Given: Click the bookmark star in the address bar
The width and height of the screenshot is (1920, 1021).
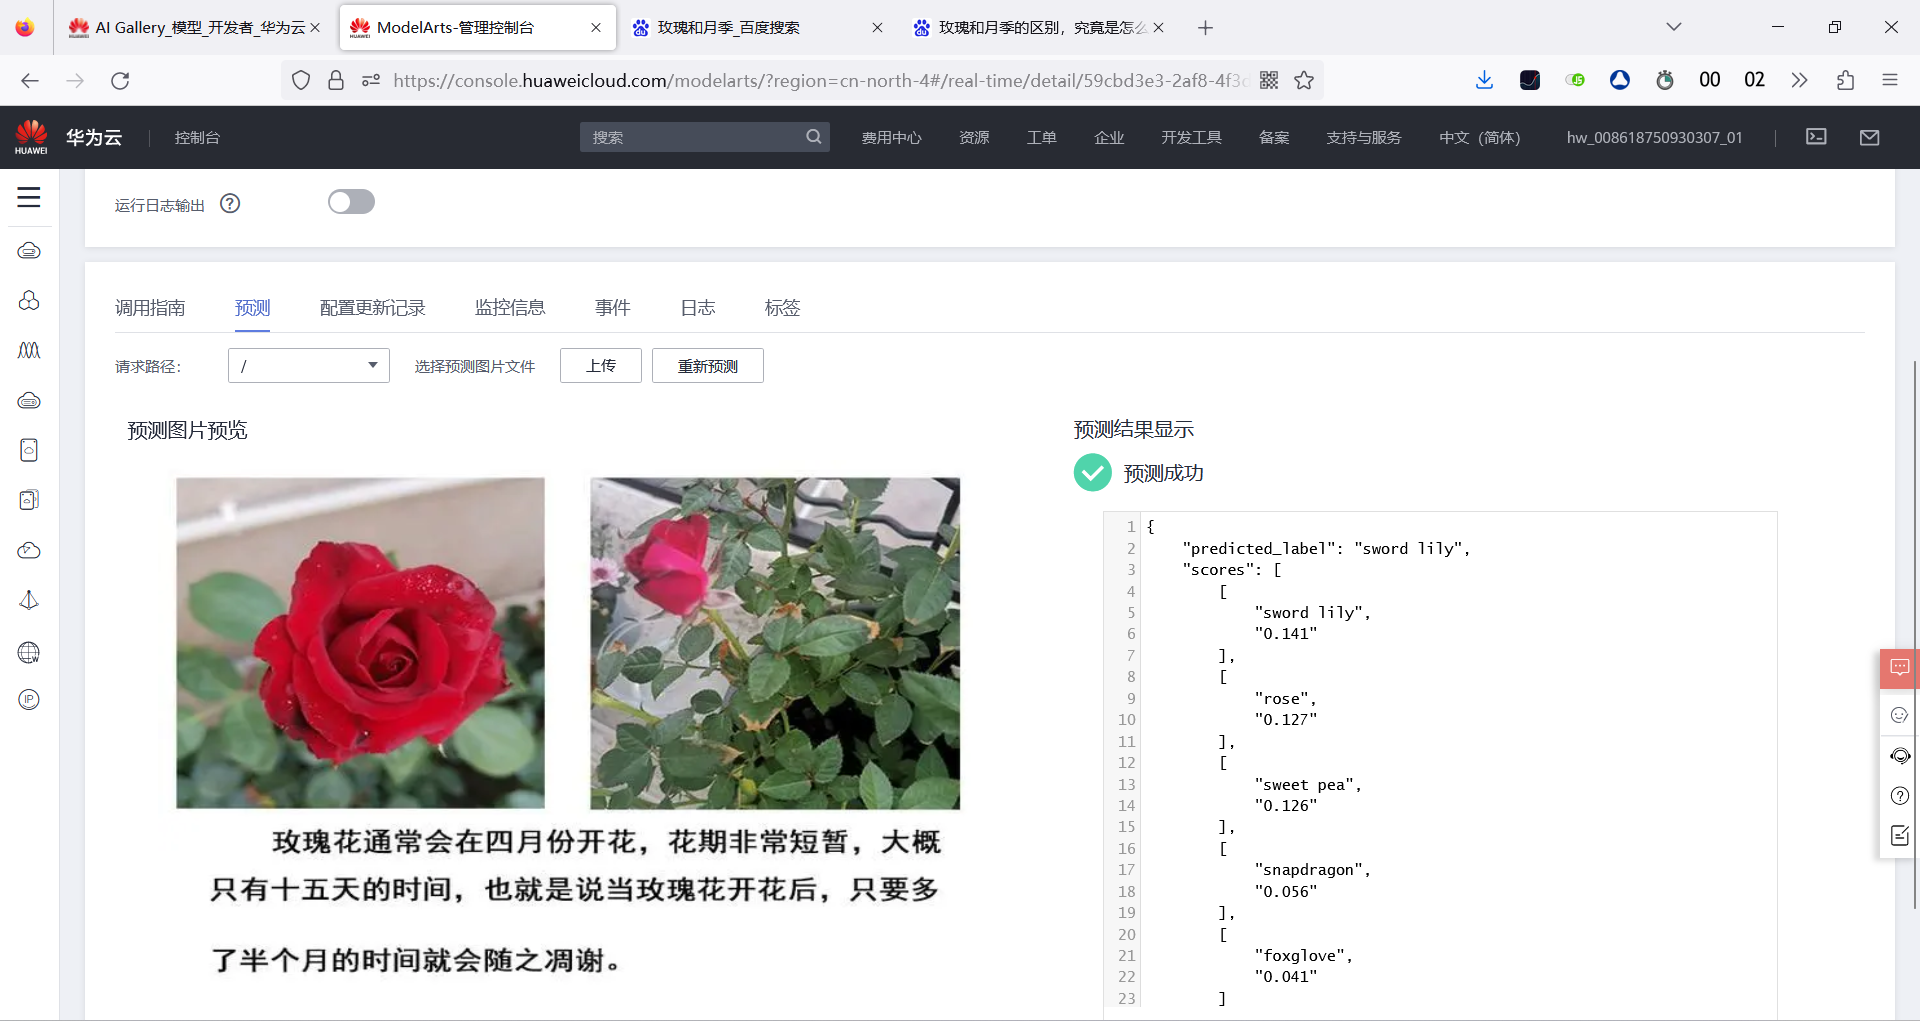Looking at the screenshot, I should click(1304, 80).
